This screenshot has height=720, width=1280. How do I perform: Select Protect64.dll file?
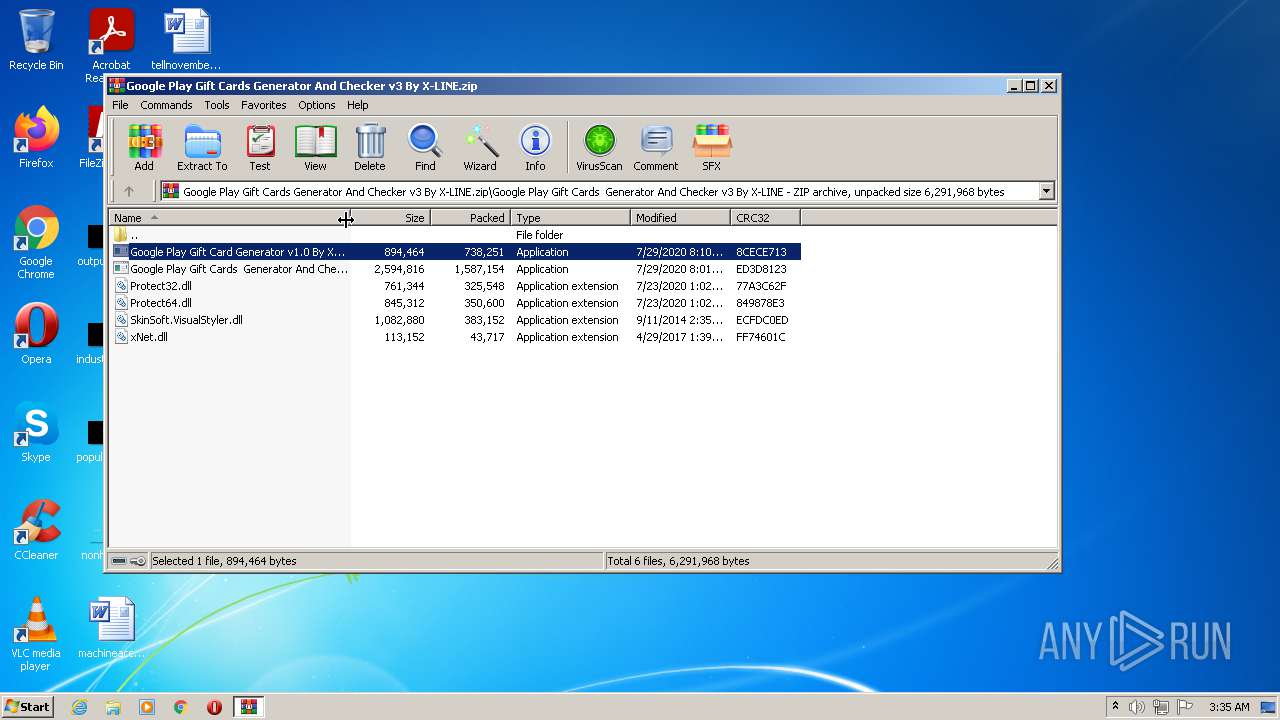pyautogui.click(x=455, y=303)
